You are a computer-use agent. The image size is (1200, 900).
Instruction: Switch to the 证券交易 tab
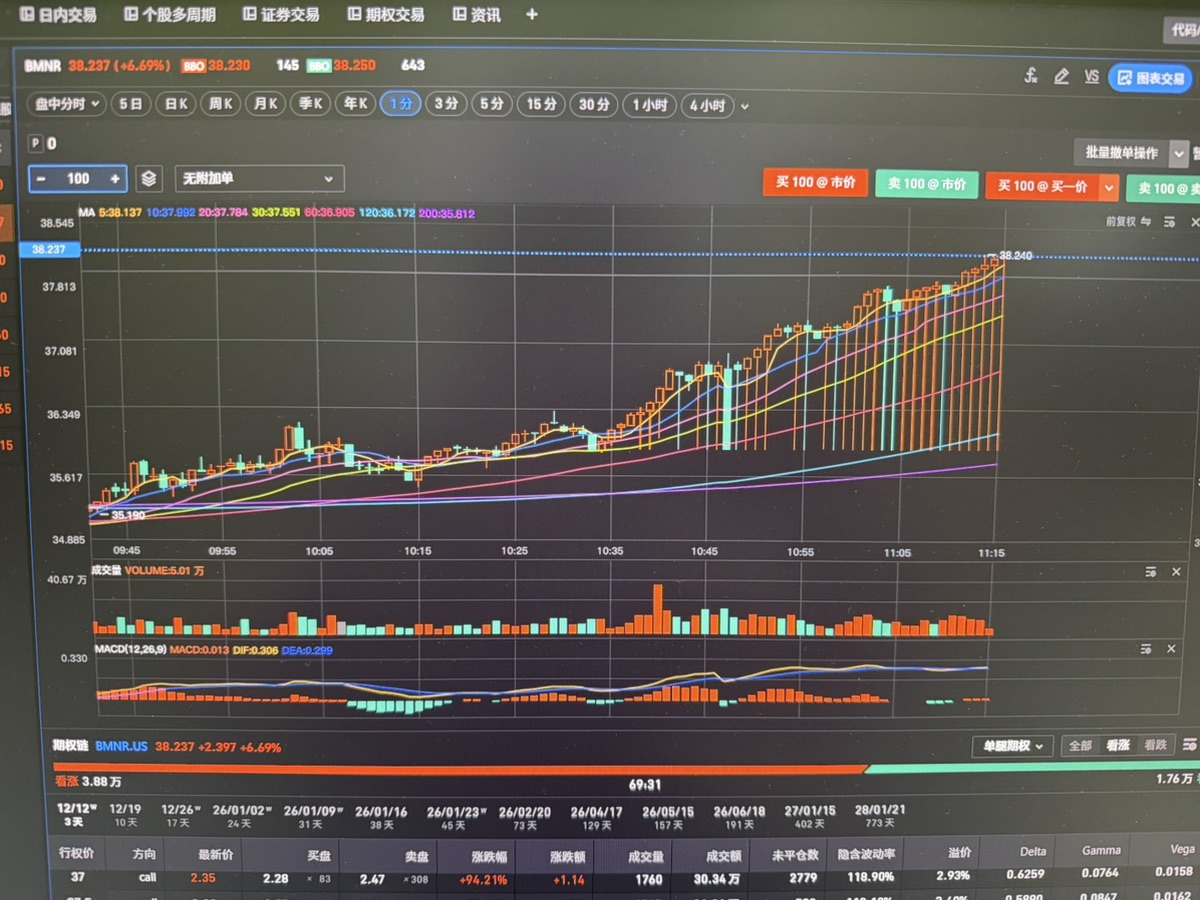point(282,15)
